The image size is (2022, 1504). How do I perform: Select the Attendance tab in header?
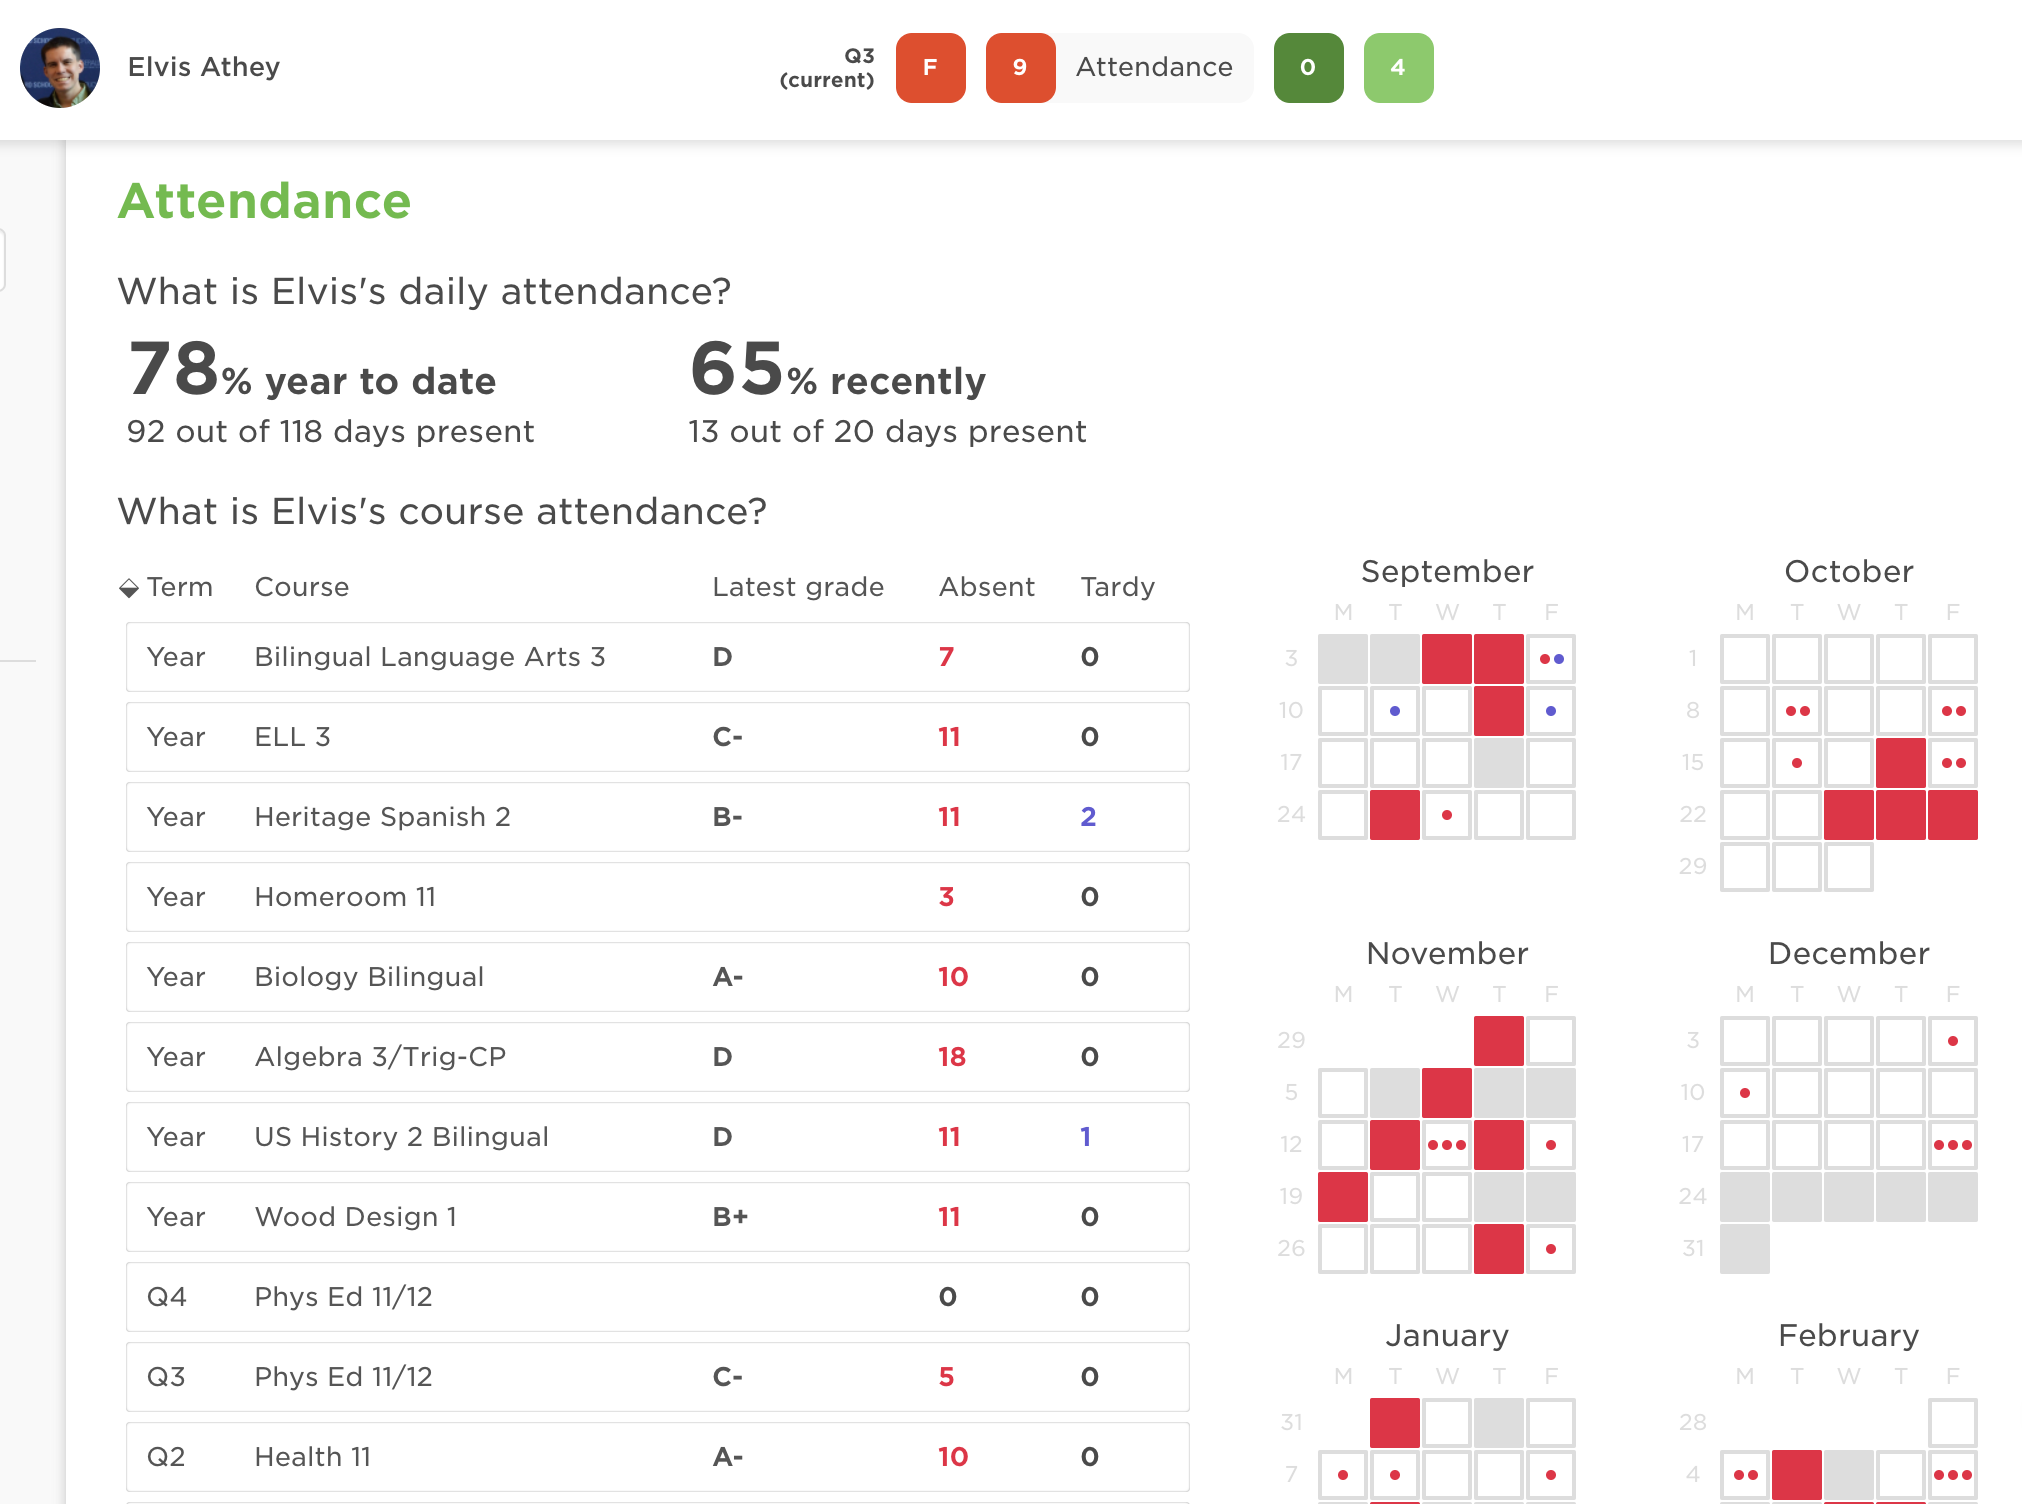[1154, 68]
